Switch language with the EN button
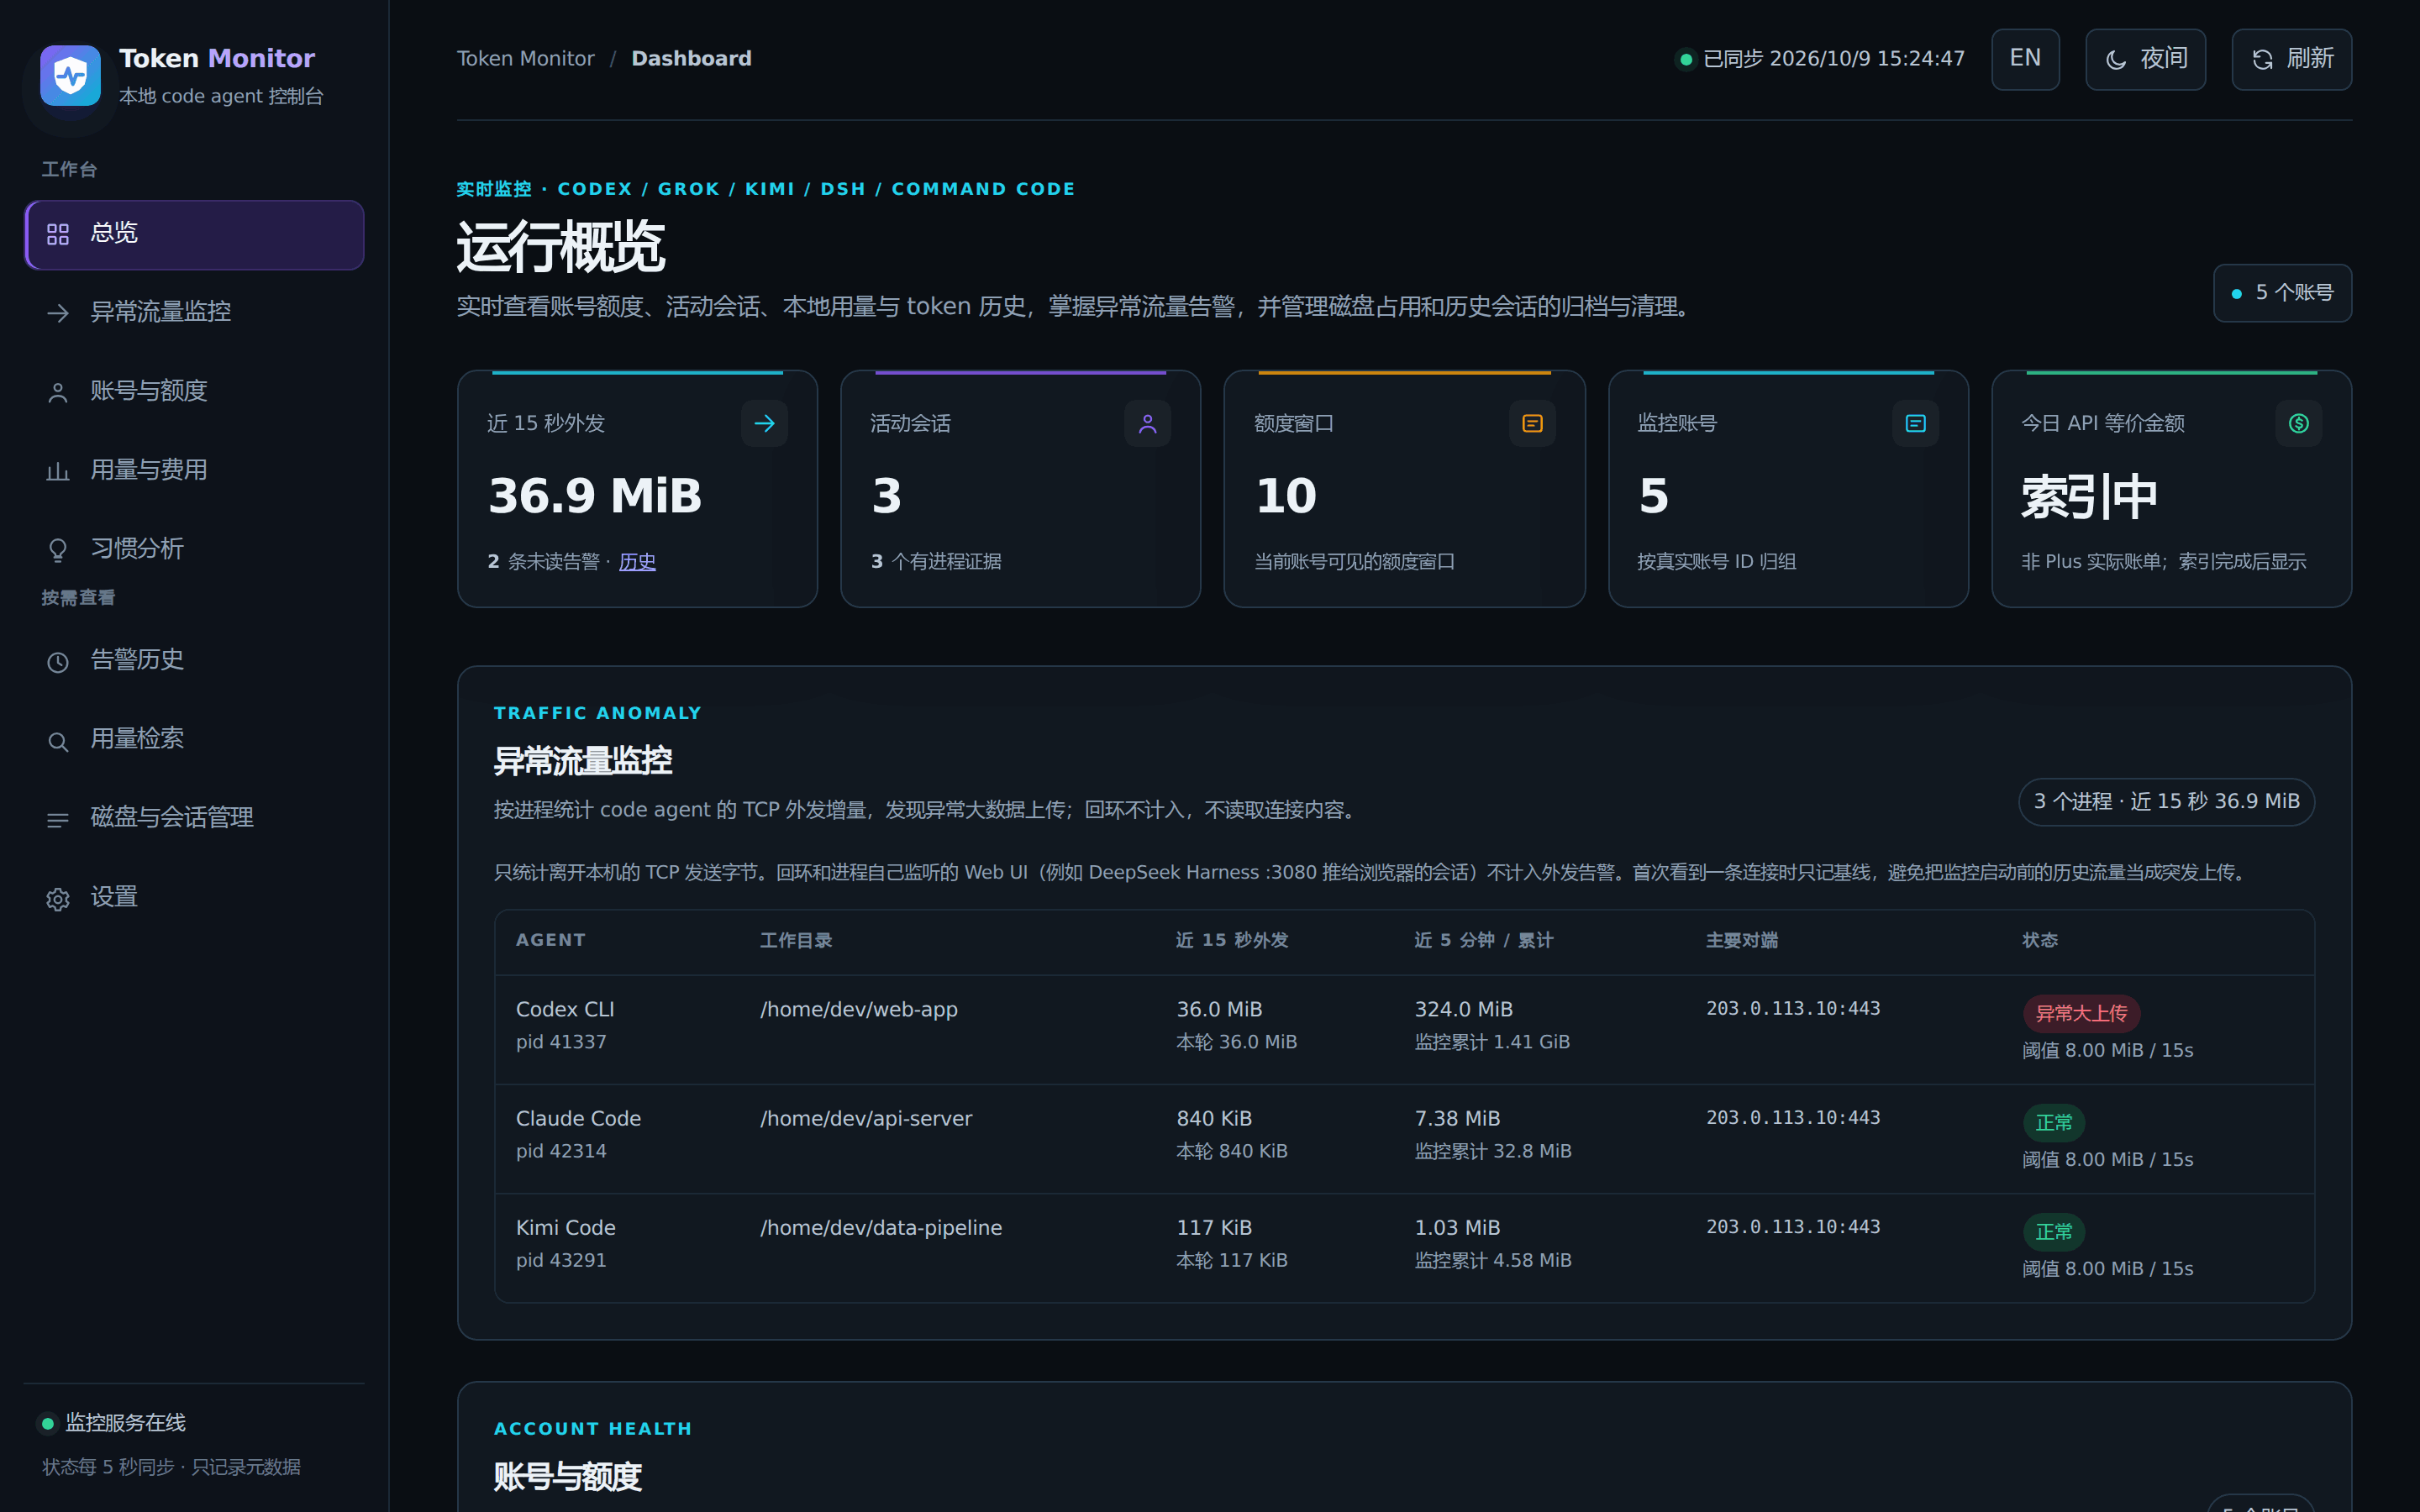2420x1512 pixels. point(2025,59)
